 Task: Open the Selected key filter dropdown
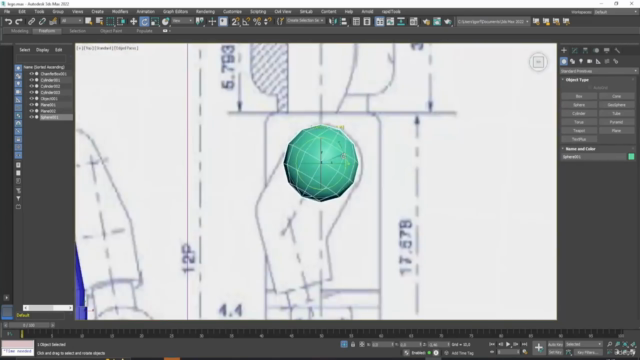(584, 344)
